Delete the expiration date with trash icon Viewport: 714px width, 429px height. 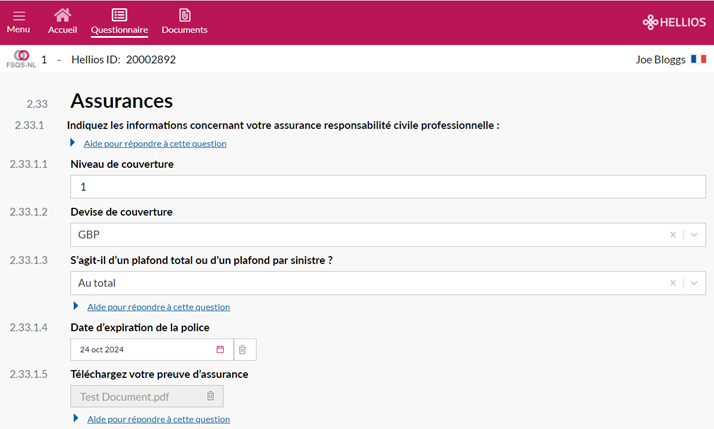[x=243, y=349]
